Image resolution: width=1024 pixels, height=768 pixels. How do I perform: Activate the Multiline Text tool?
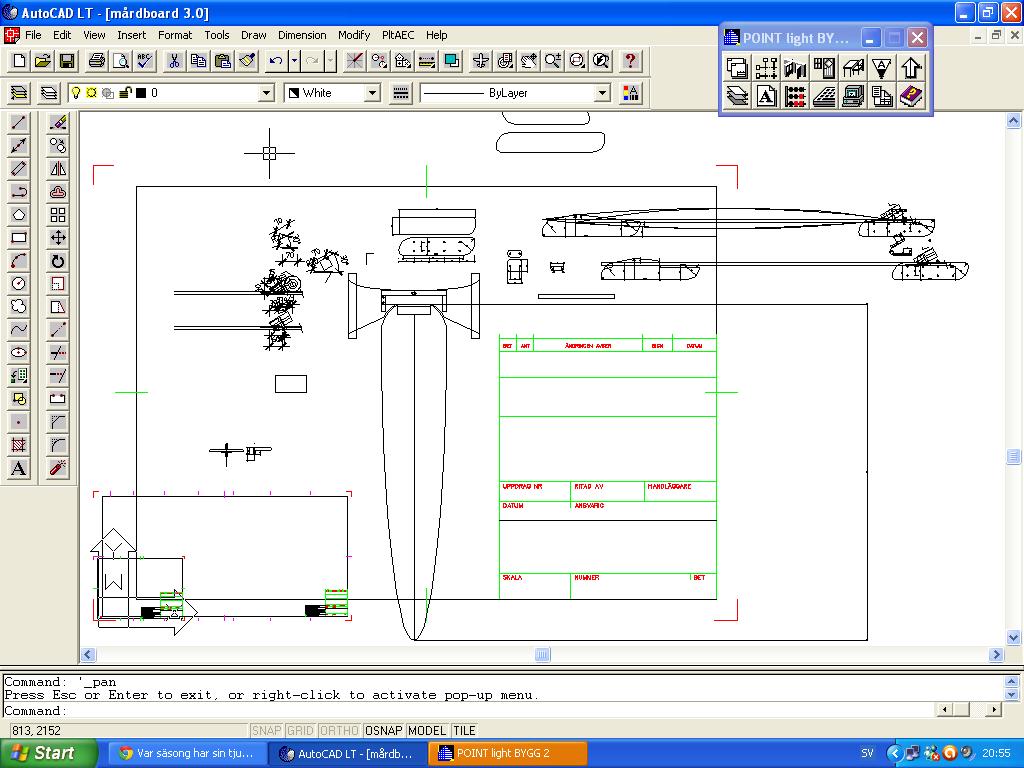pyautogui.click(x=18, y=468)
